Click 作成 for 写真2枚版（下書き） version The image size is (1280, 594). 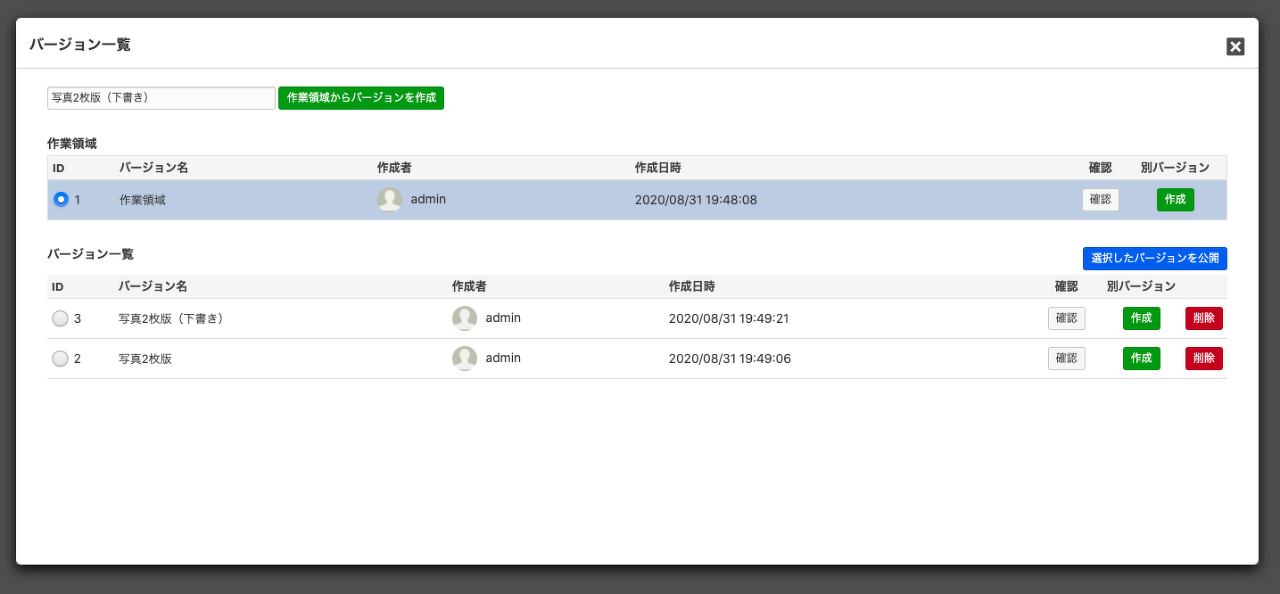point(1141,318)
